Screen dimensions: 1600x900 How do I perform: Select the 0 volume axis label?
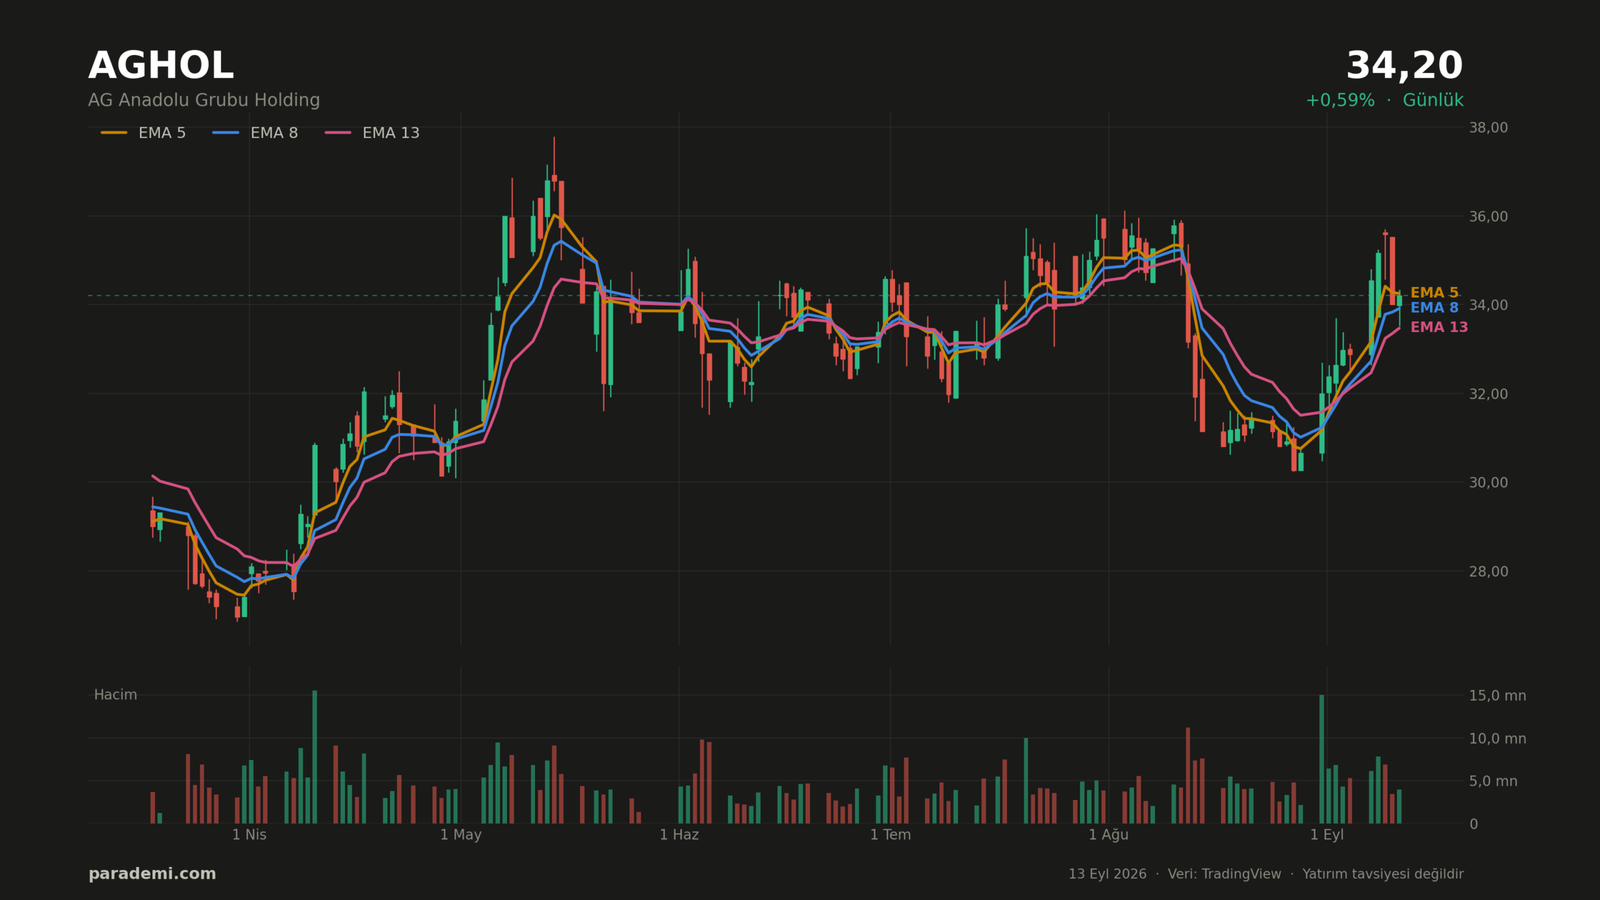coord(1473,824)
